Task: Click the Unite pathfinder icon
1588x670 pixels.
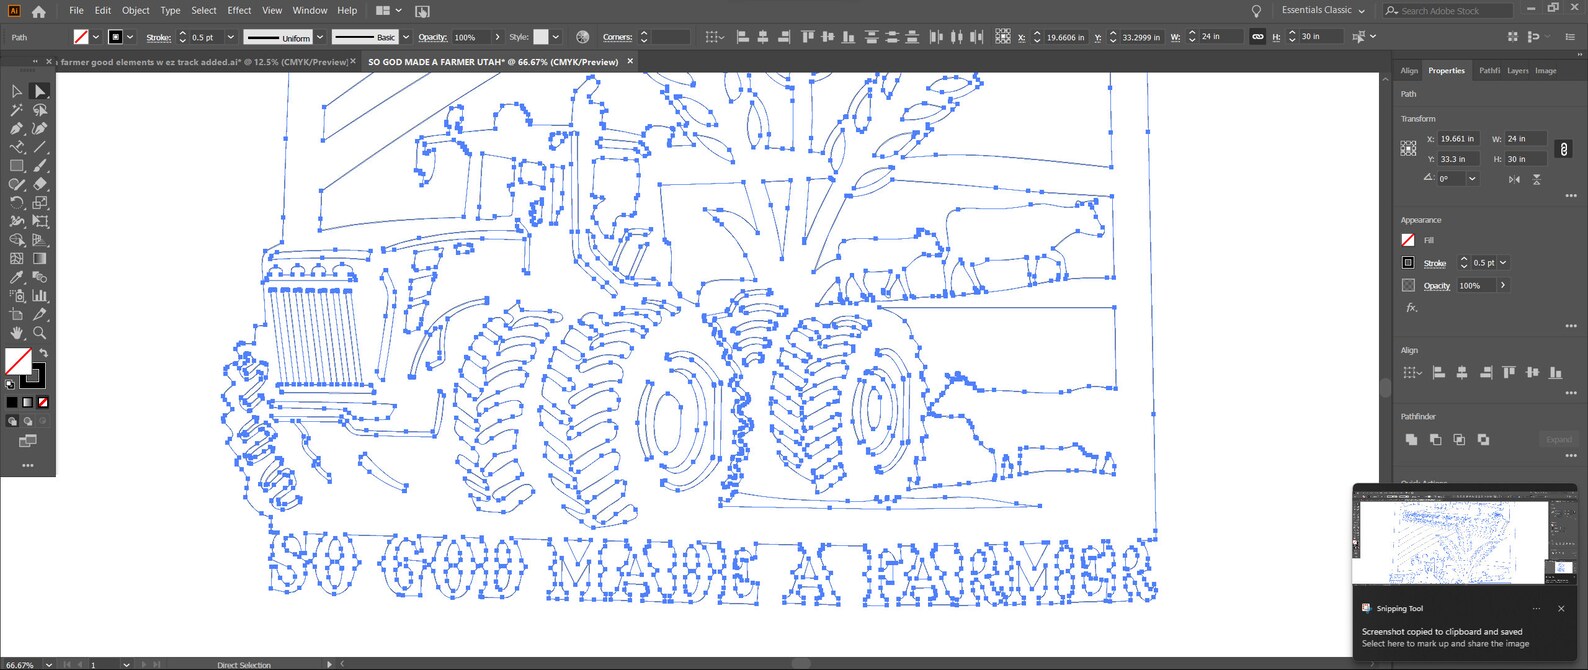Action: 1411,439
